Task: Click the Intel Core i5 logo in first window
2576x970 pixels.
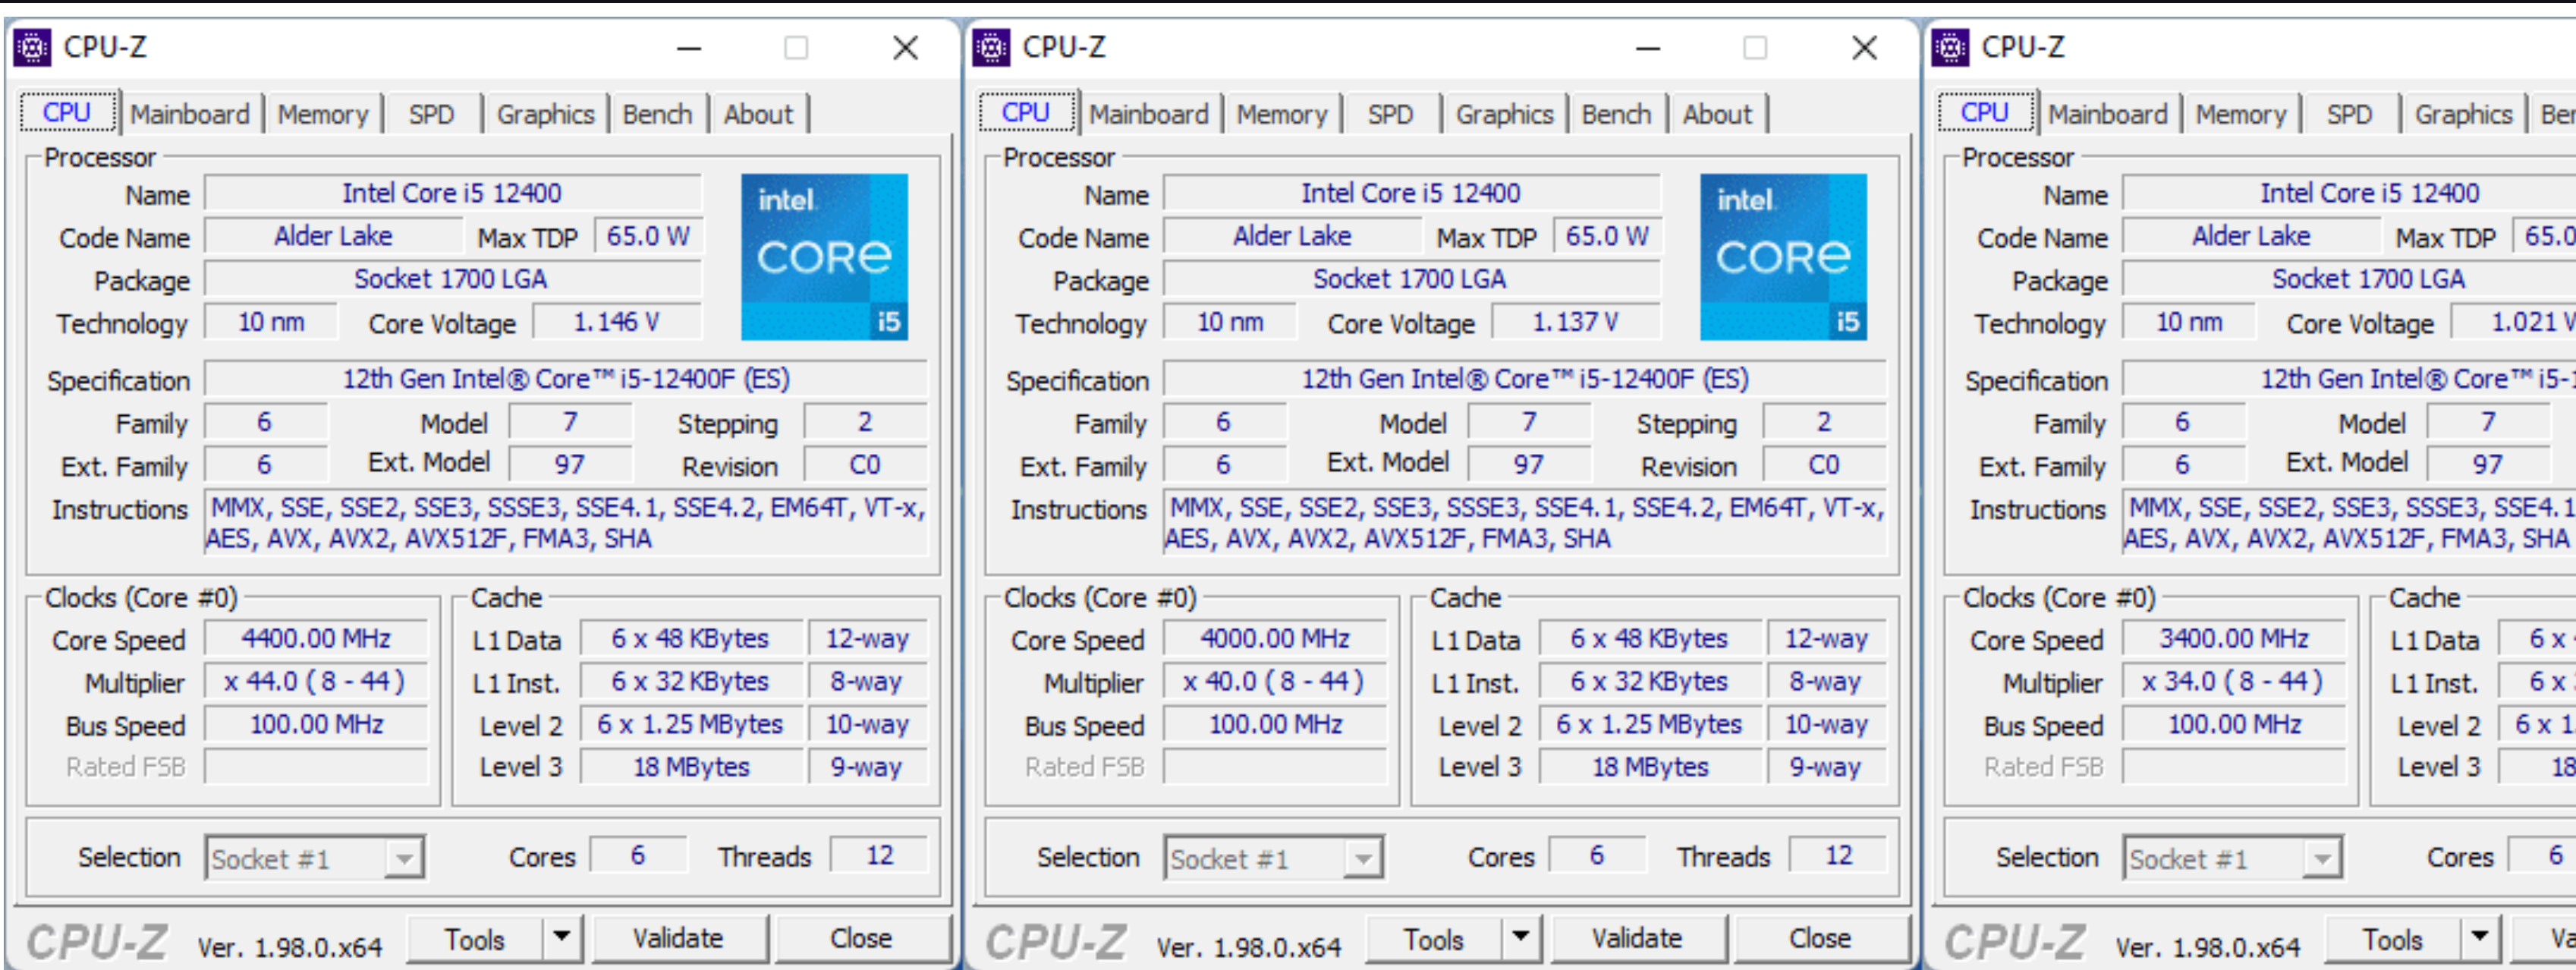Action: click(x=824, y=257)
